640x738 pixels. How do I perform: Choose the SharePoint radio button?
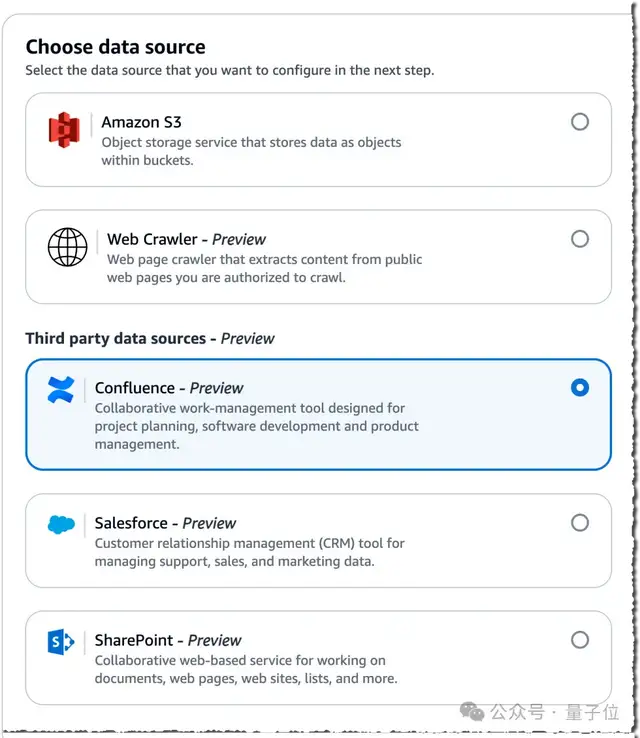click(580, 640)
